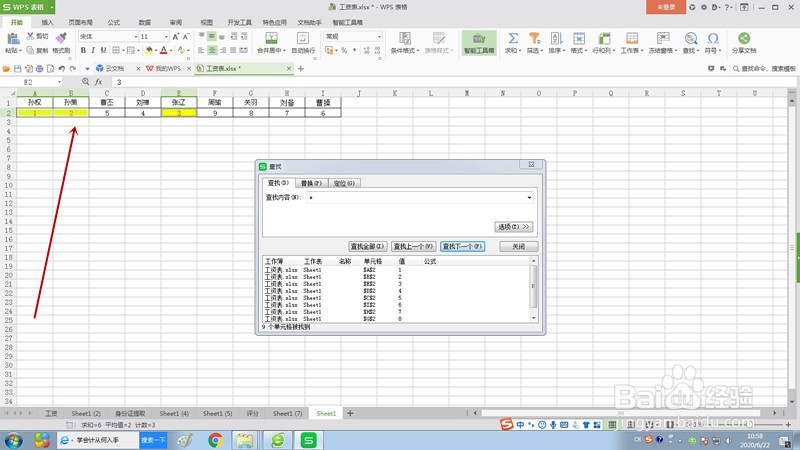Viewport: 800px width, 450px height.
Task: Open the font color dropdown arrow
Action: (x=171, y=51)
